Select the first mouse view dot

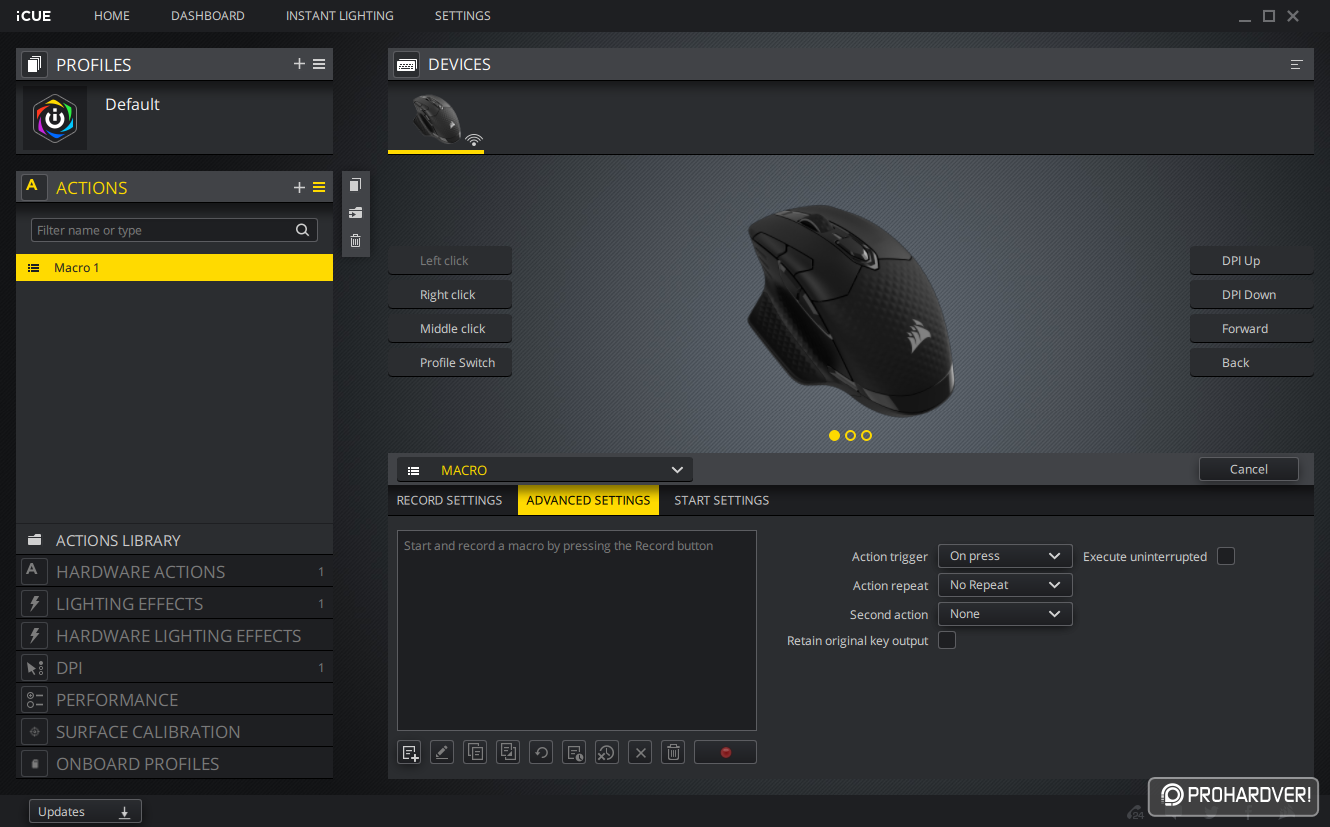coord(834,435)
